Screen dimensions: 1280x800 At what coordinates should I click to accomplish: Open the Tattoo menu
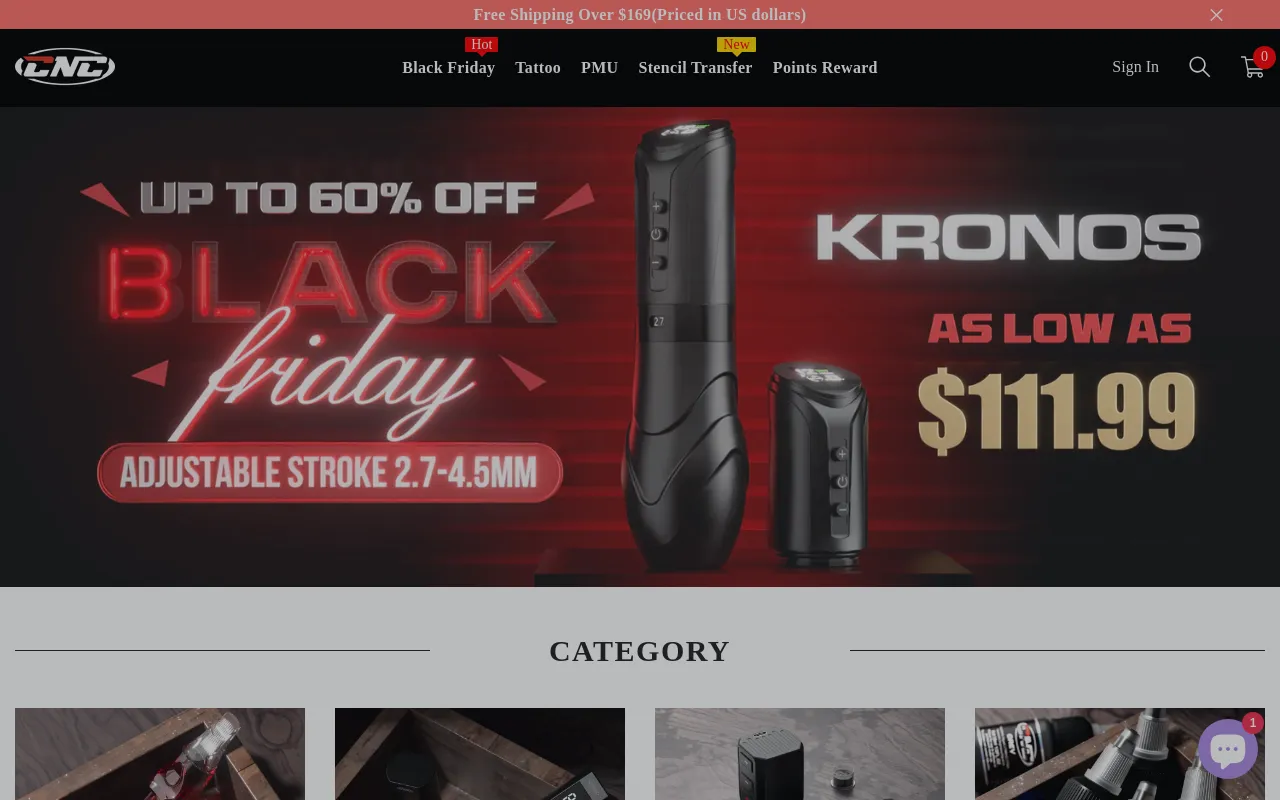pyautogui.click(x=538, y=68)
